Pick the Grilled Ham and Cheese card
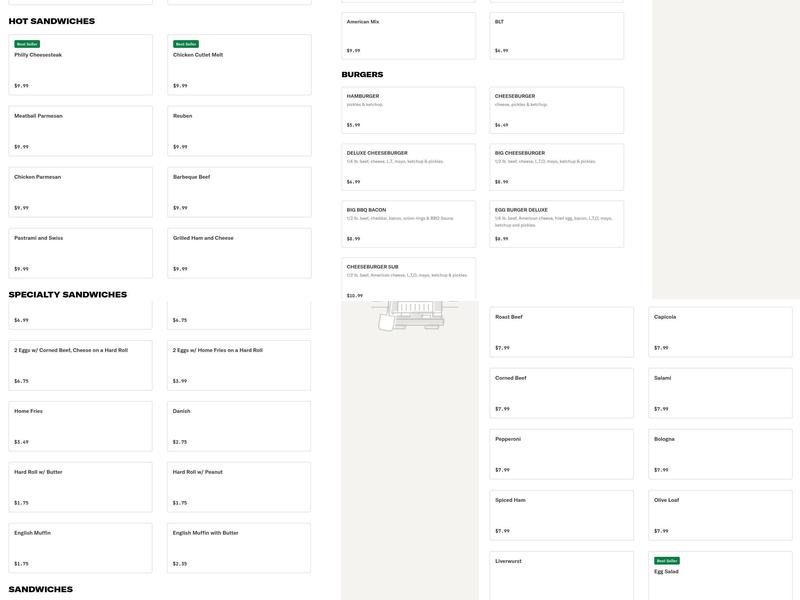Image resolution: width=800 pixels, height=600 pixels. [x=239, y=253]
